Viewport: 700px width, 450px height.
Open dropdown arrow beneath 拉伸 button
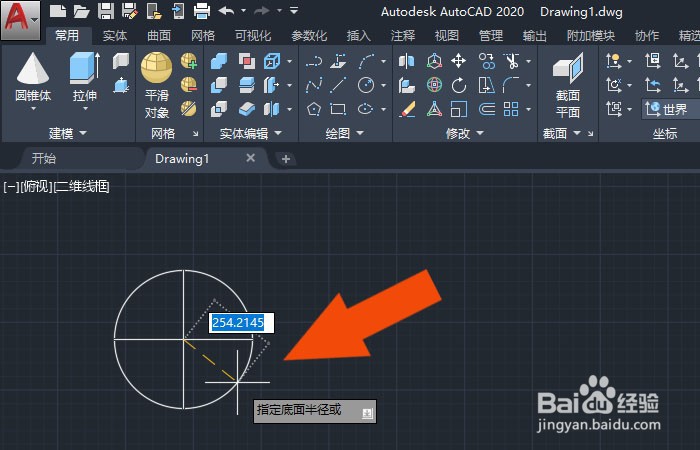(x=85, y=108)
